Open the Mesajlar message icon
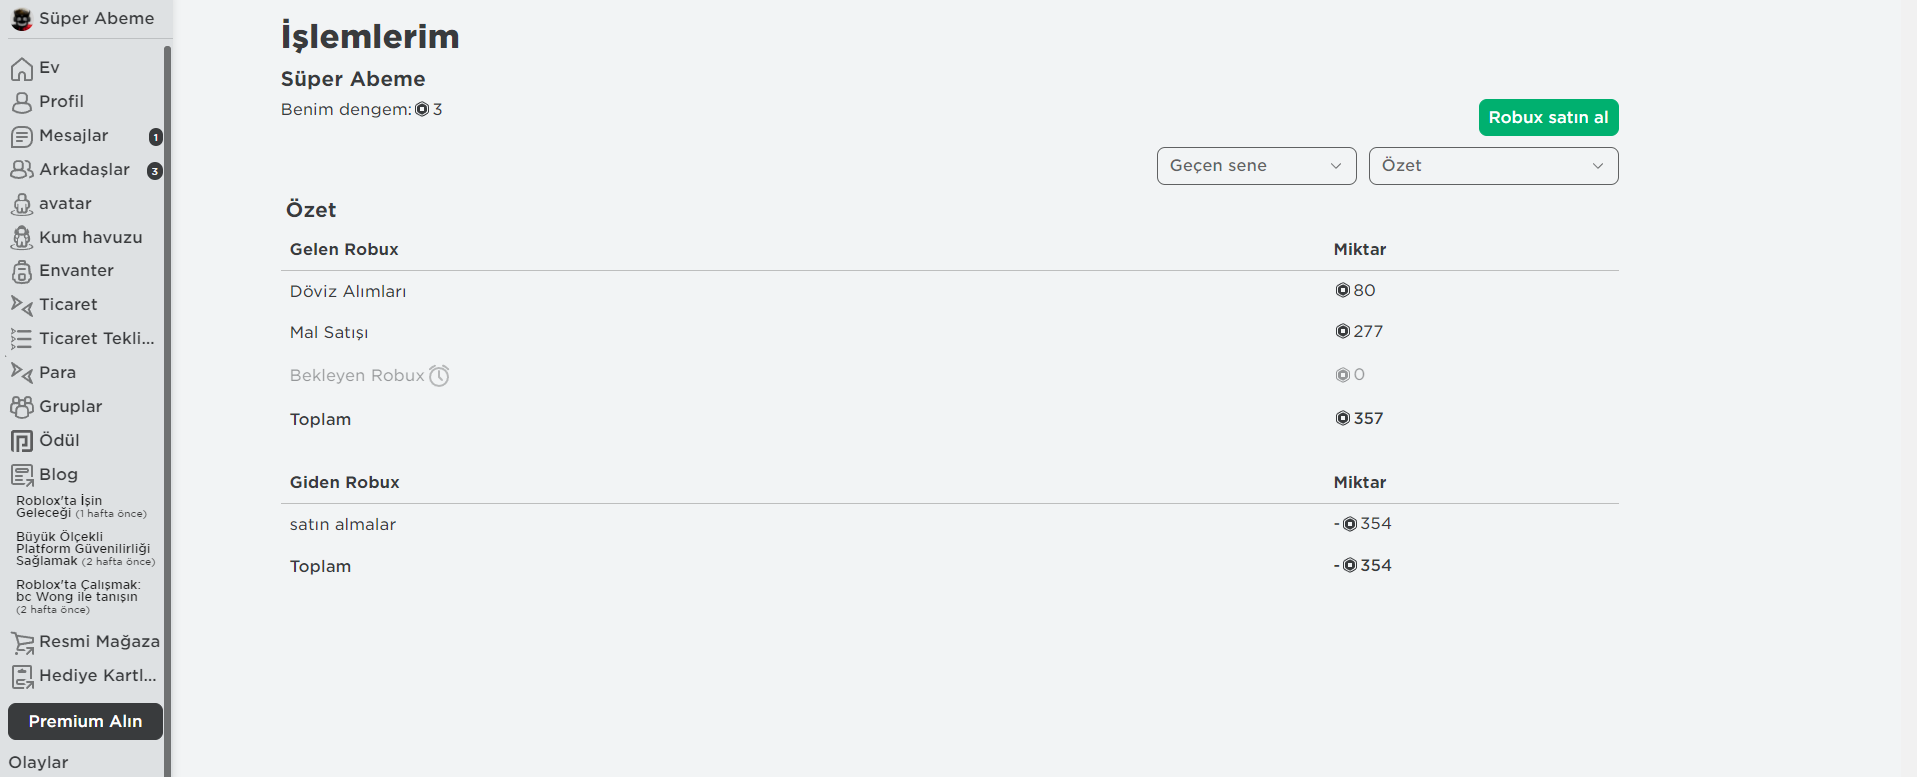 22,136
